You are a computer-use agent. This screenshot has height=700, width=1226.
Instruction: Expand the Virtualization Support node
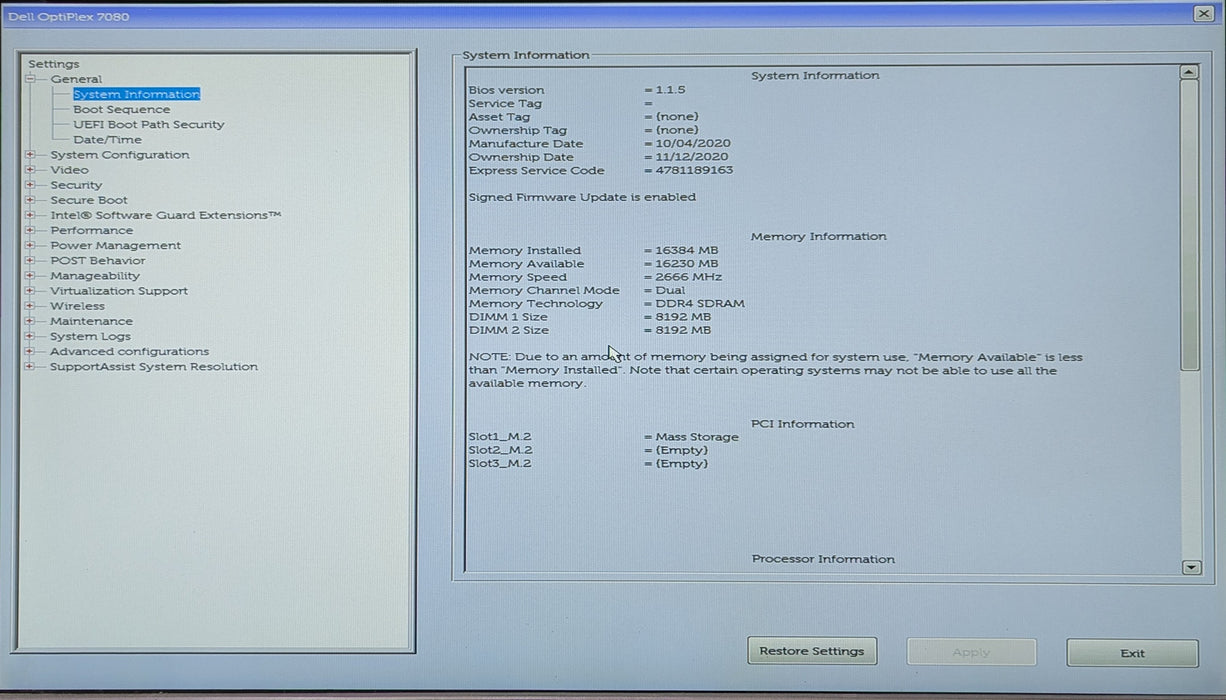coord(30,291)
